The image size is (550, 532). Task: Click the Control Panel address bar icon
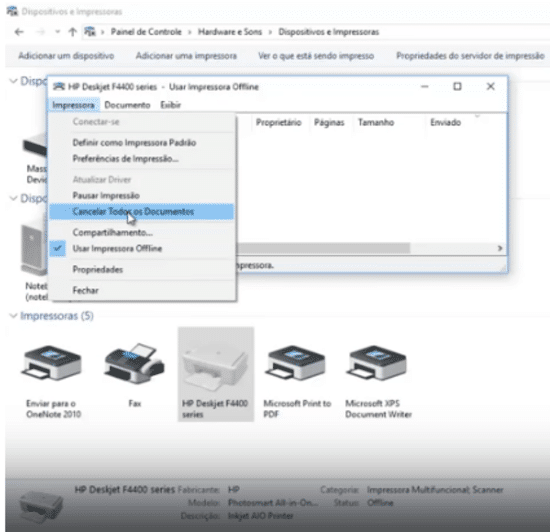click(90, 32)
